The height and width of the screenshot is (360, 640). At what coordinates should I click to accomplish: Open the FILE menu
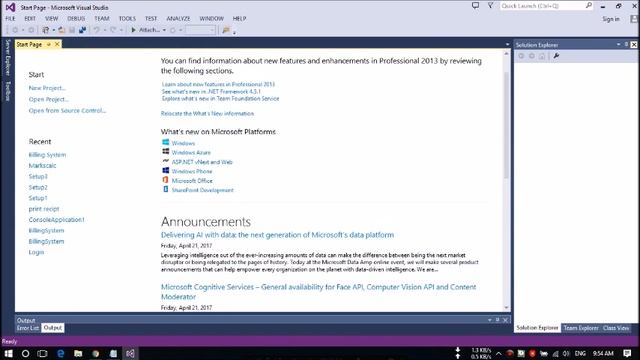10,18
